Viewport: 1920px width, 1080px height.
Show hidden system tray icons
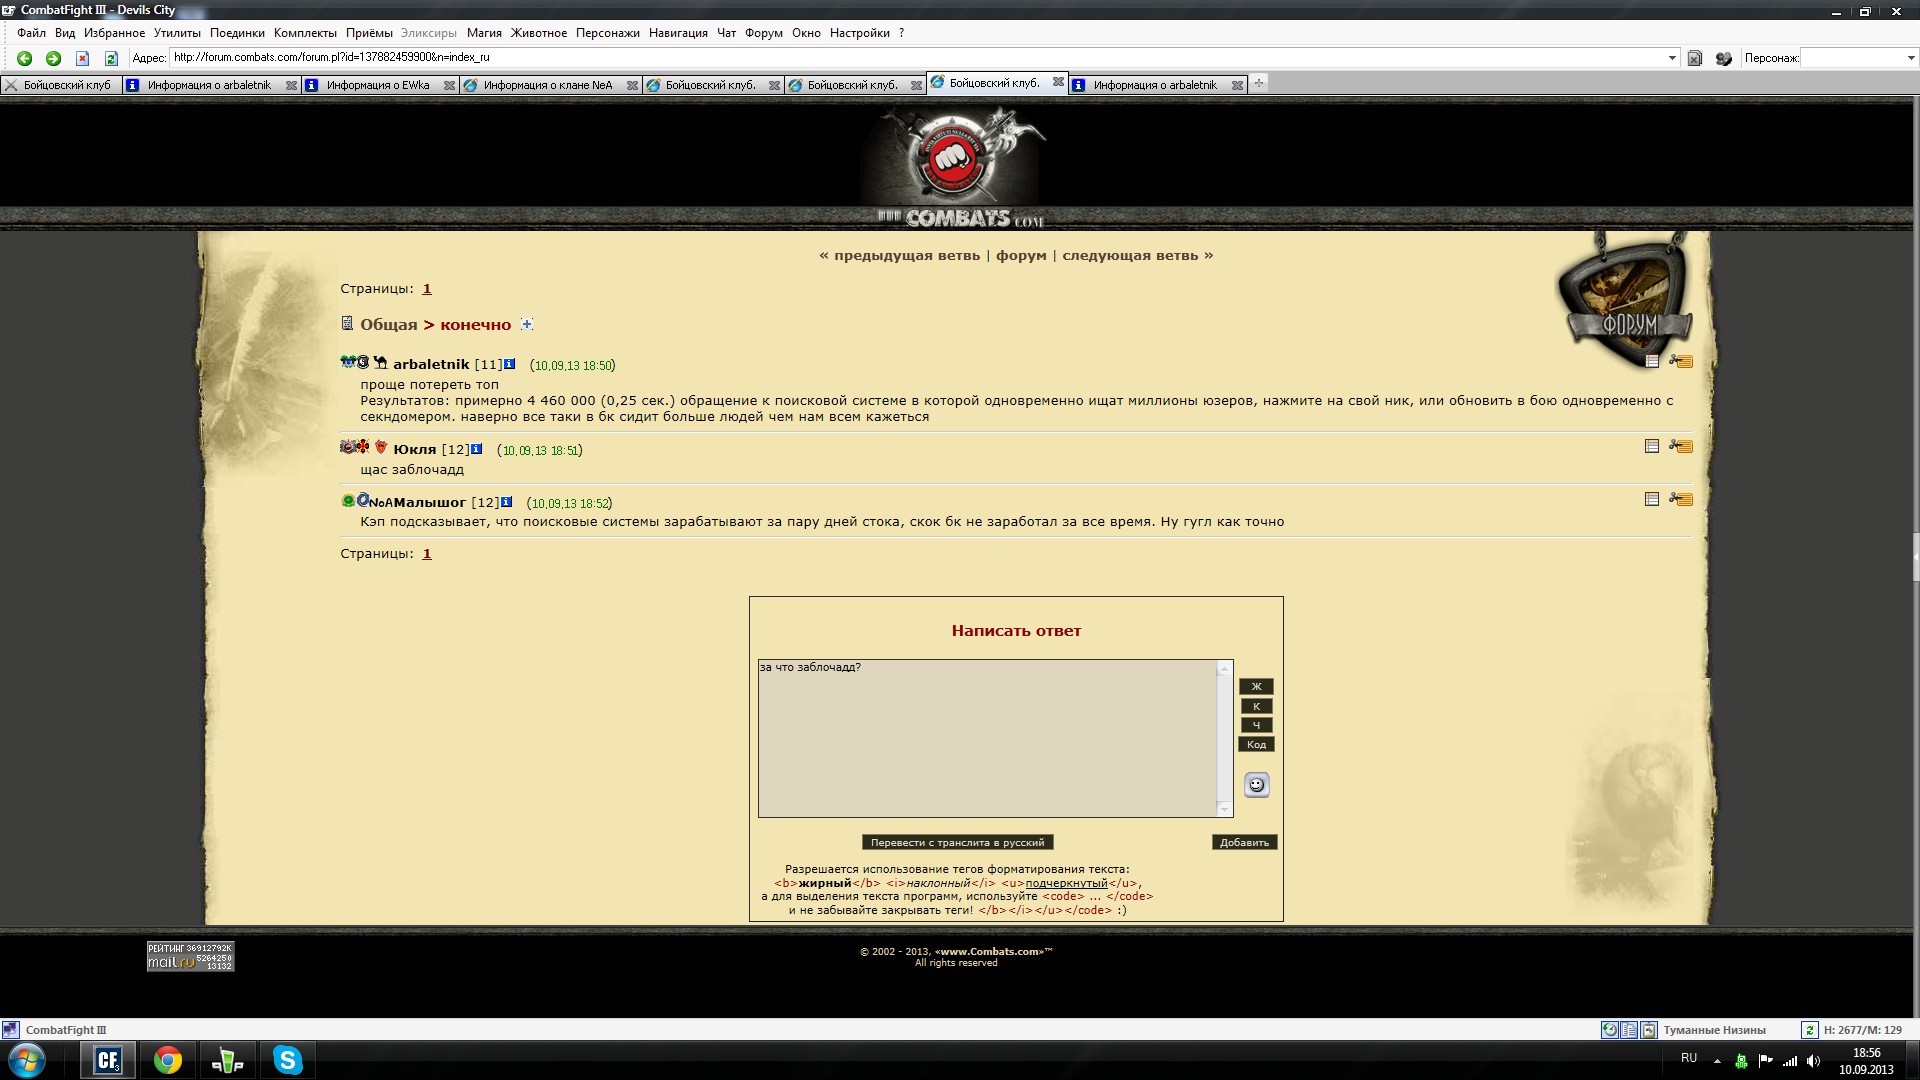[1717, 1061]
